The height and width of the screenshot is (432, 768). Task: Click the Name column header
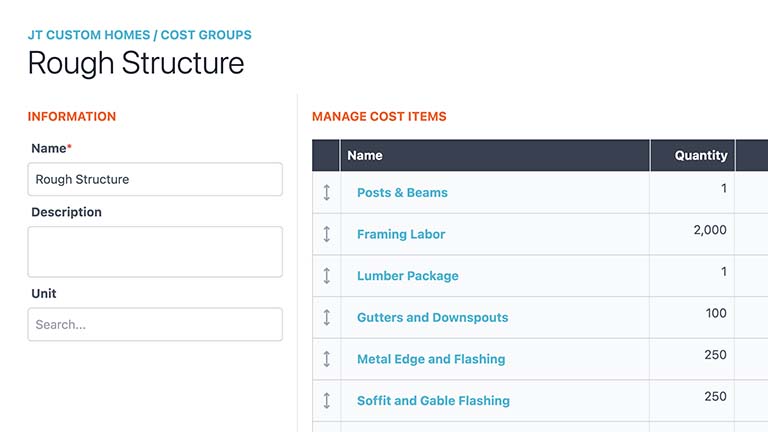(365, 155)
